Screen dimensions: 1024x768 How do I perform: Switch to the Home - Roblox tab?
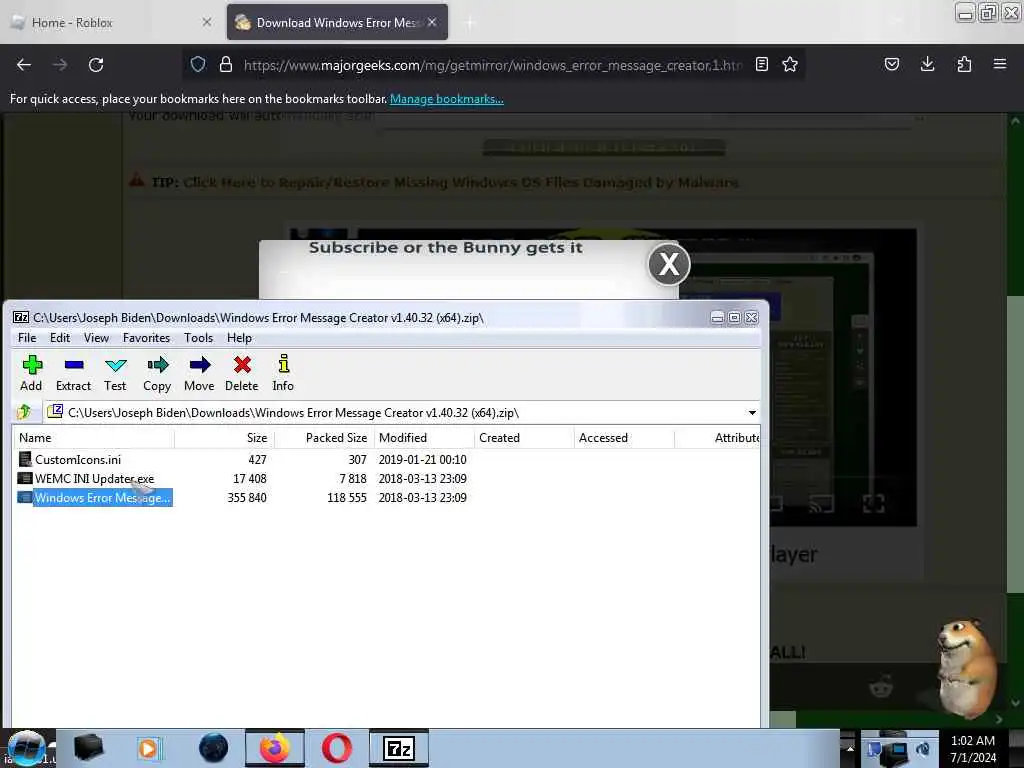[112, 22]
